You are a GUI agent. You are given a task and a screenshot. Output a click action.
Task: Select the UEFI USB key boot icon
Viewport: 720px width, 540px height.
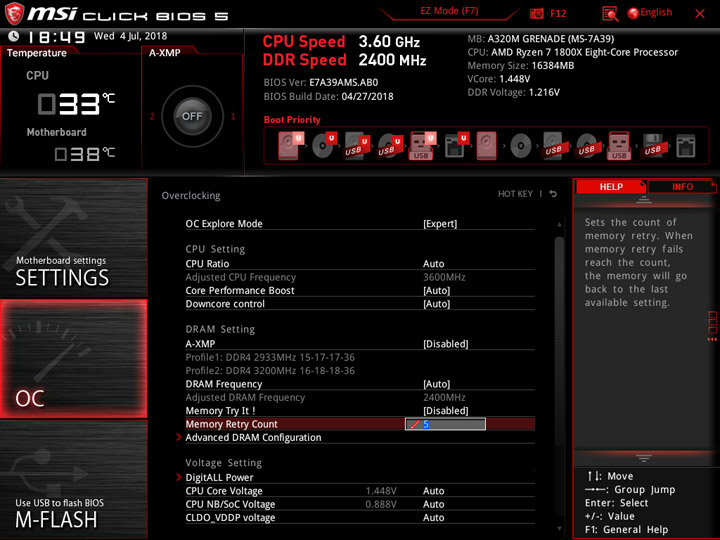tap(423, 146)
